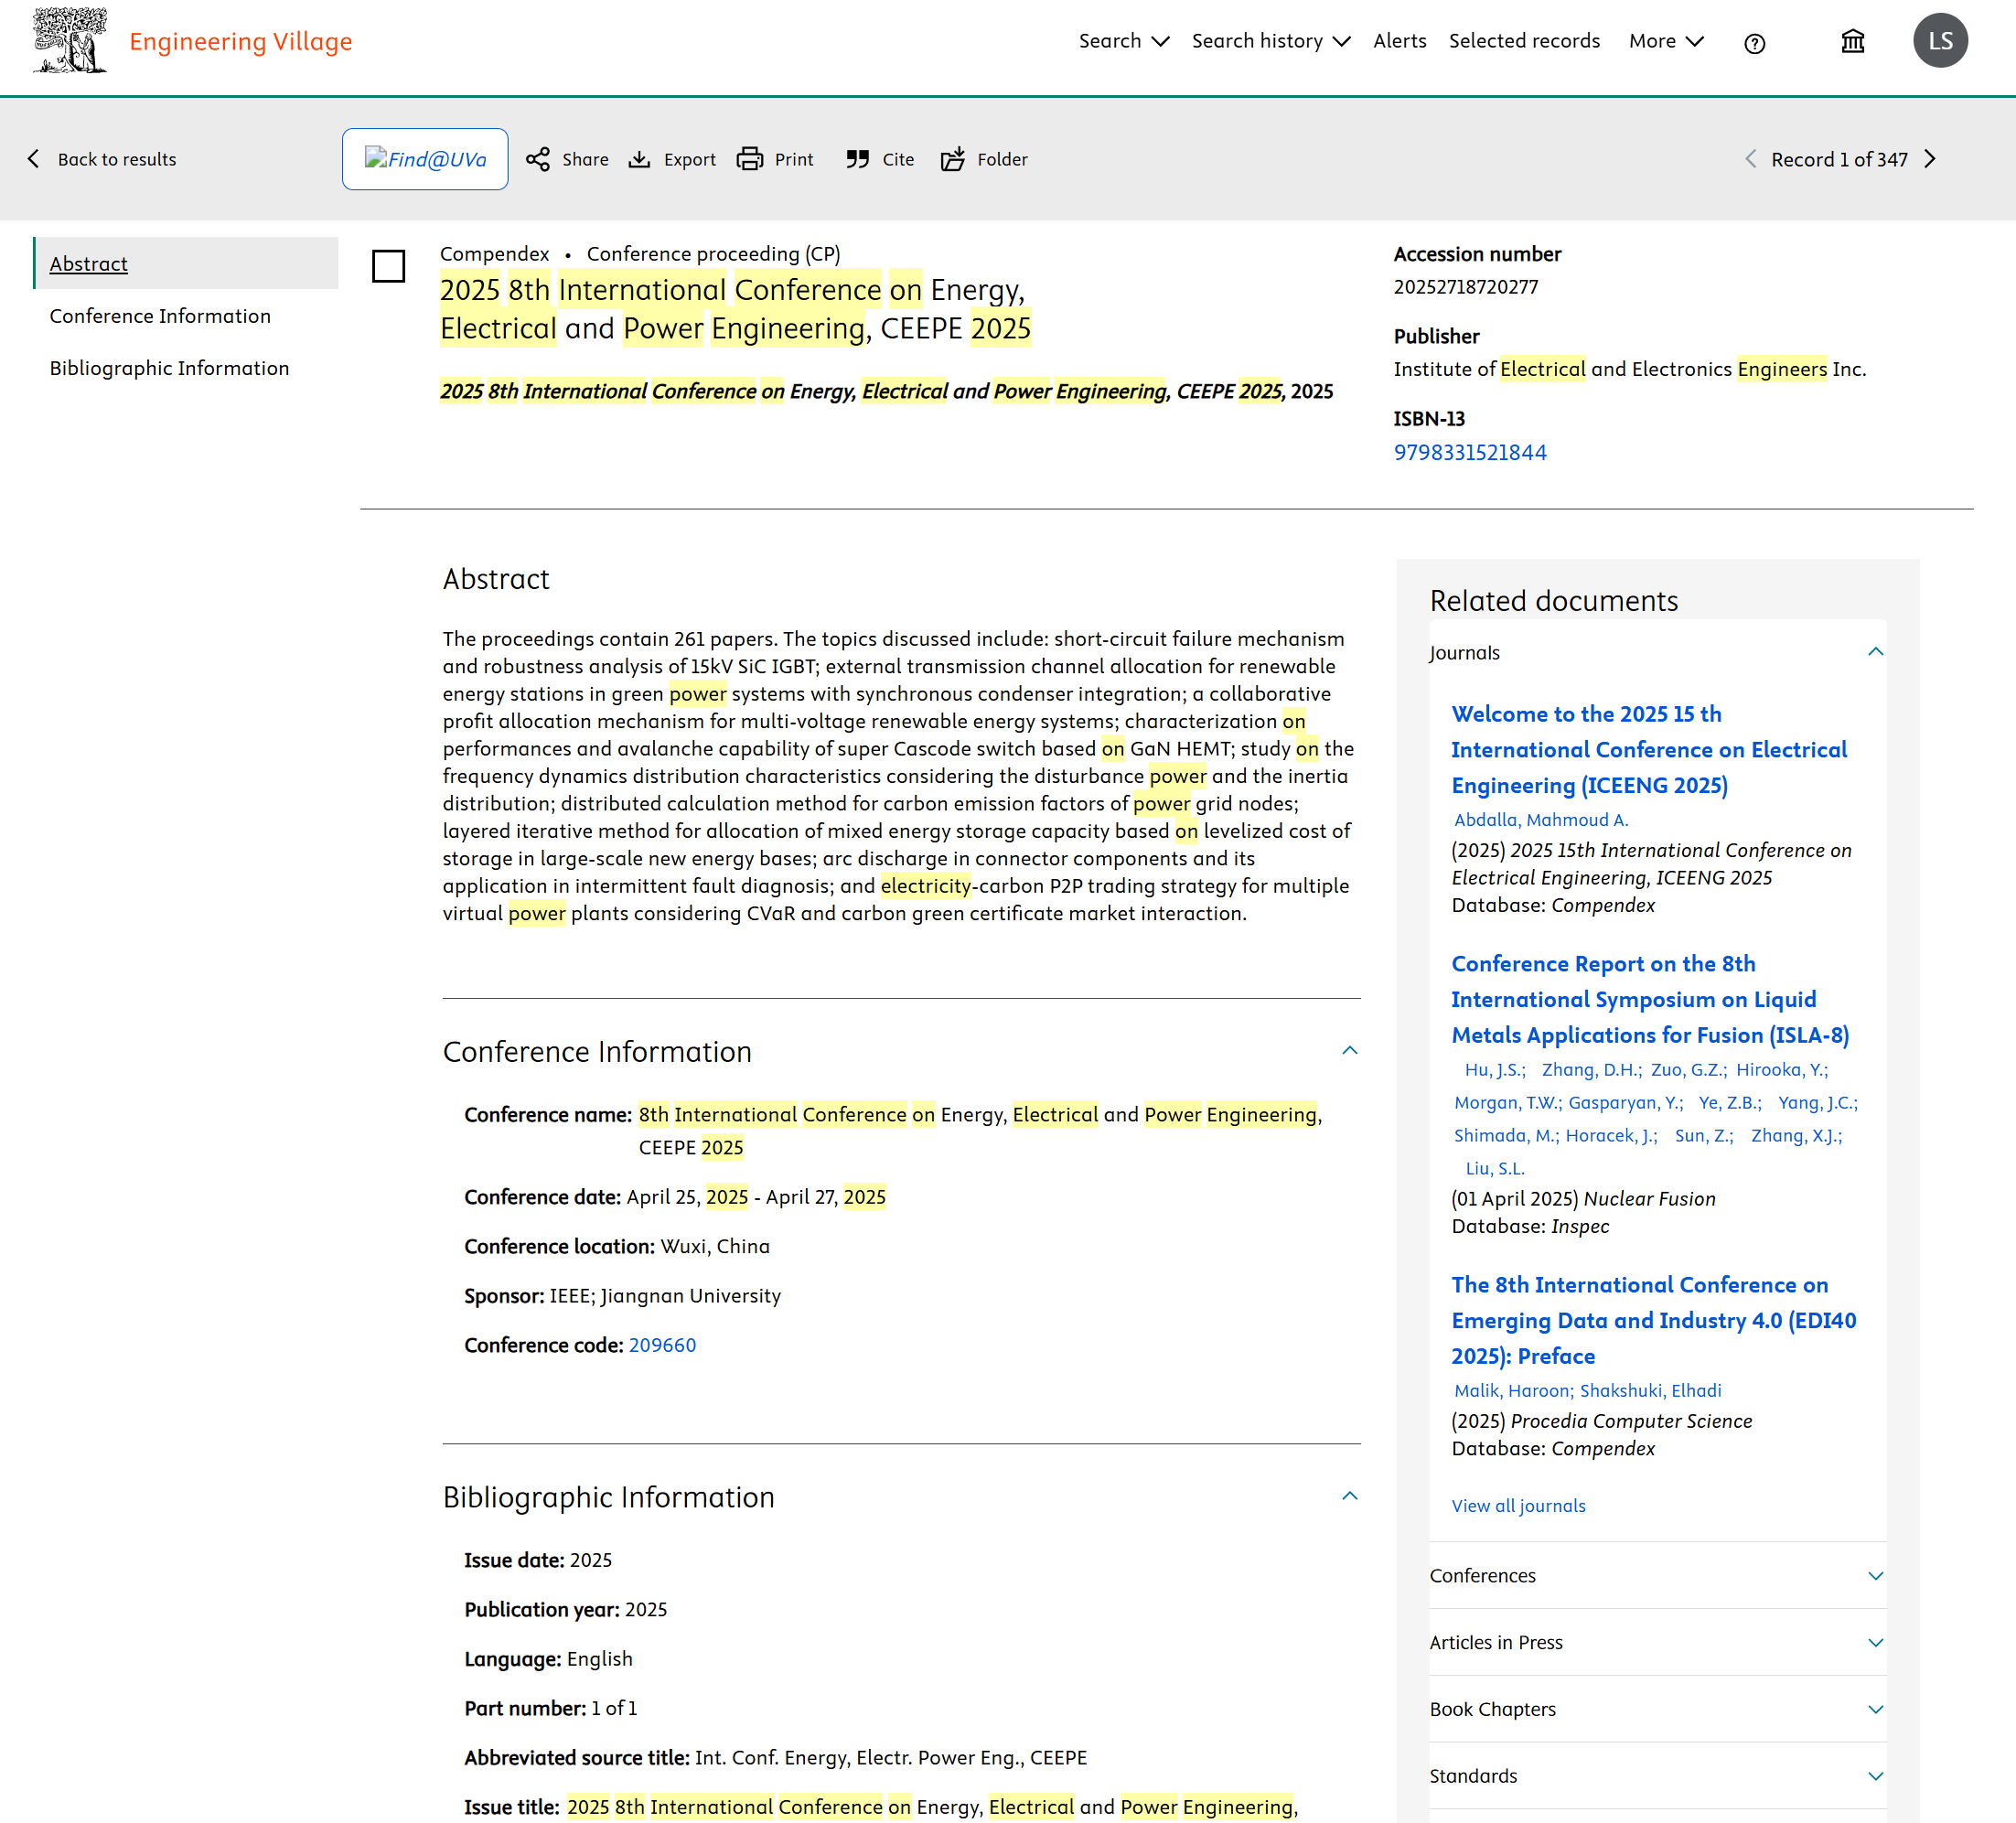Expand the Standards section

pos(1875,1776)
